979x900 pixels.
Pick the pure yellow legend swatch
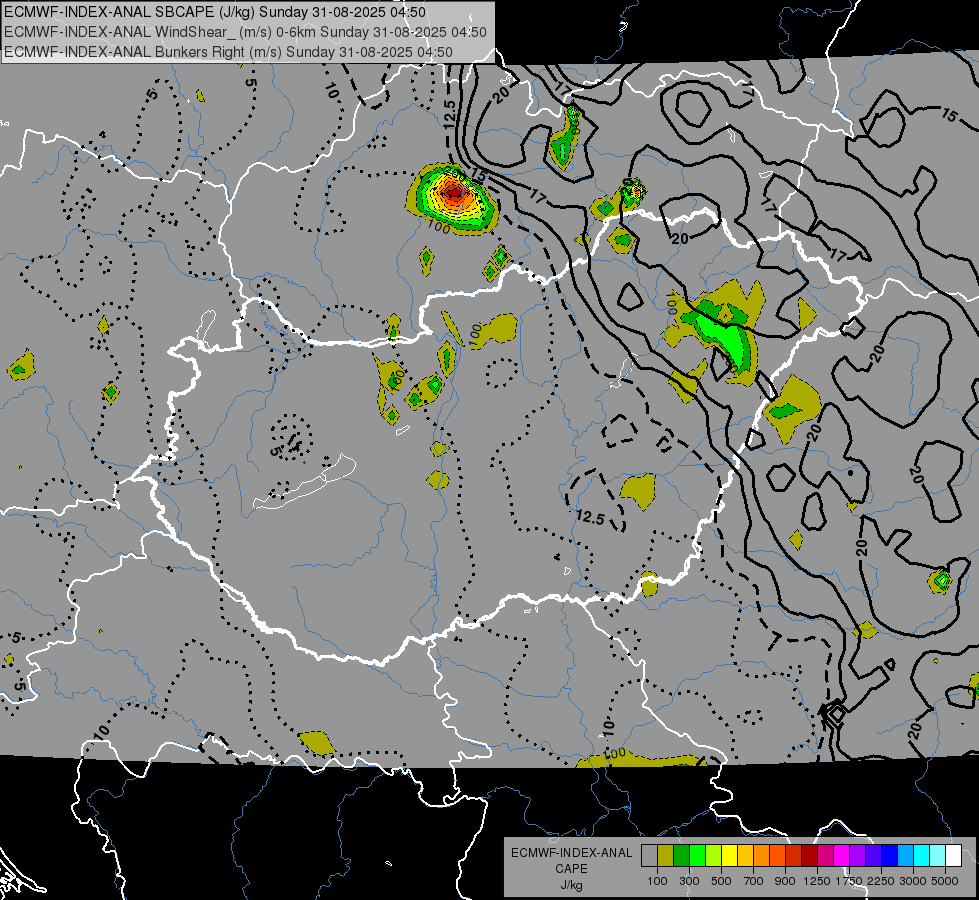pos(729,856)
